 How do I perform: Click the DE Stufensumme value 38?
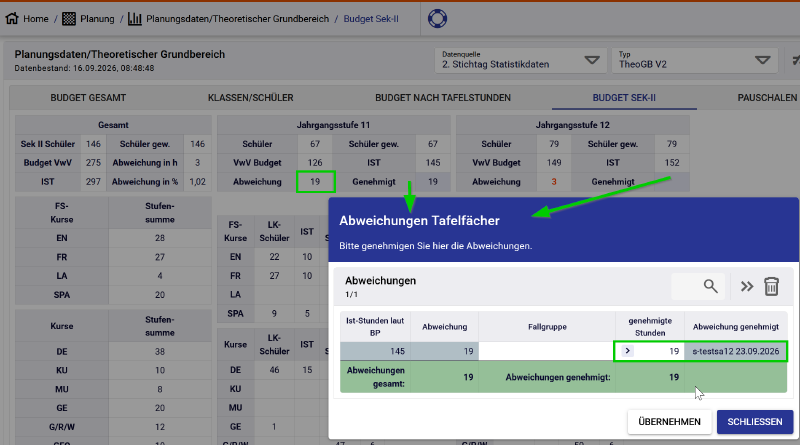click(160, 352)
